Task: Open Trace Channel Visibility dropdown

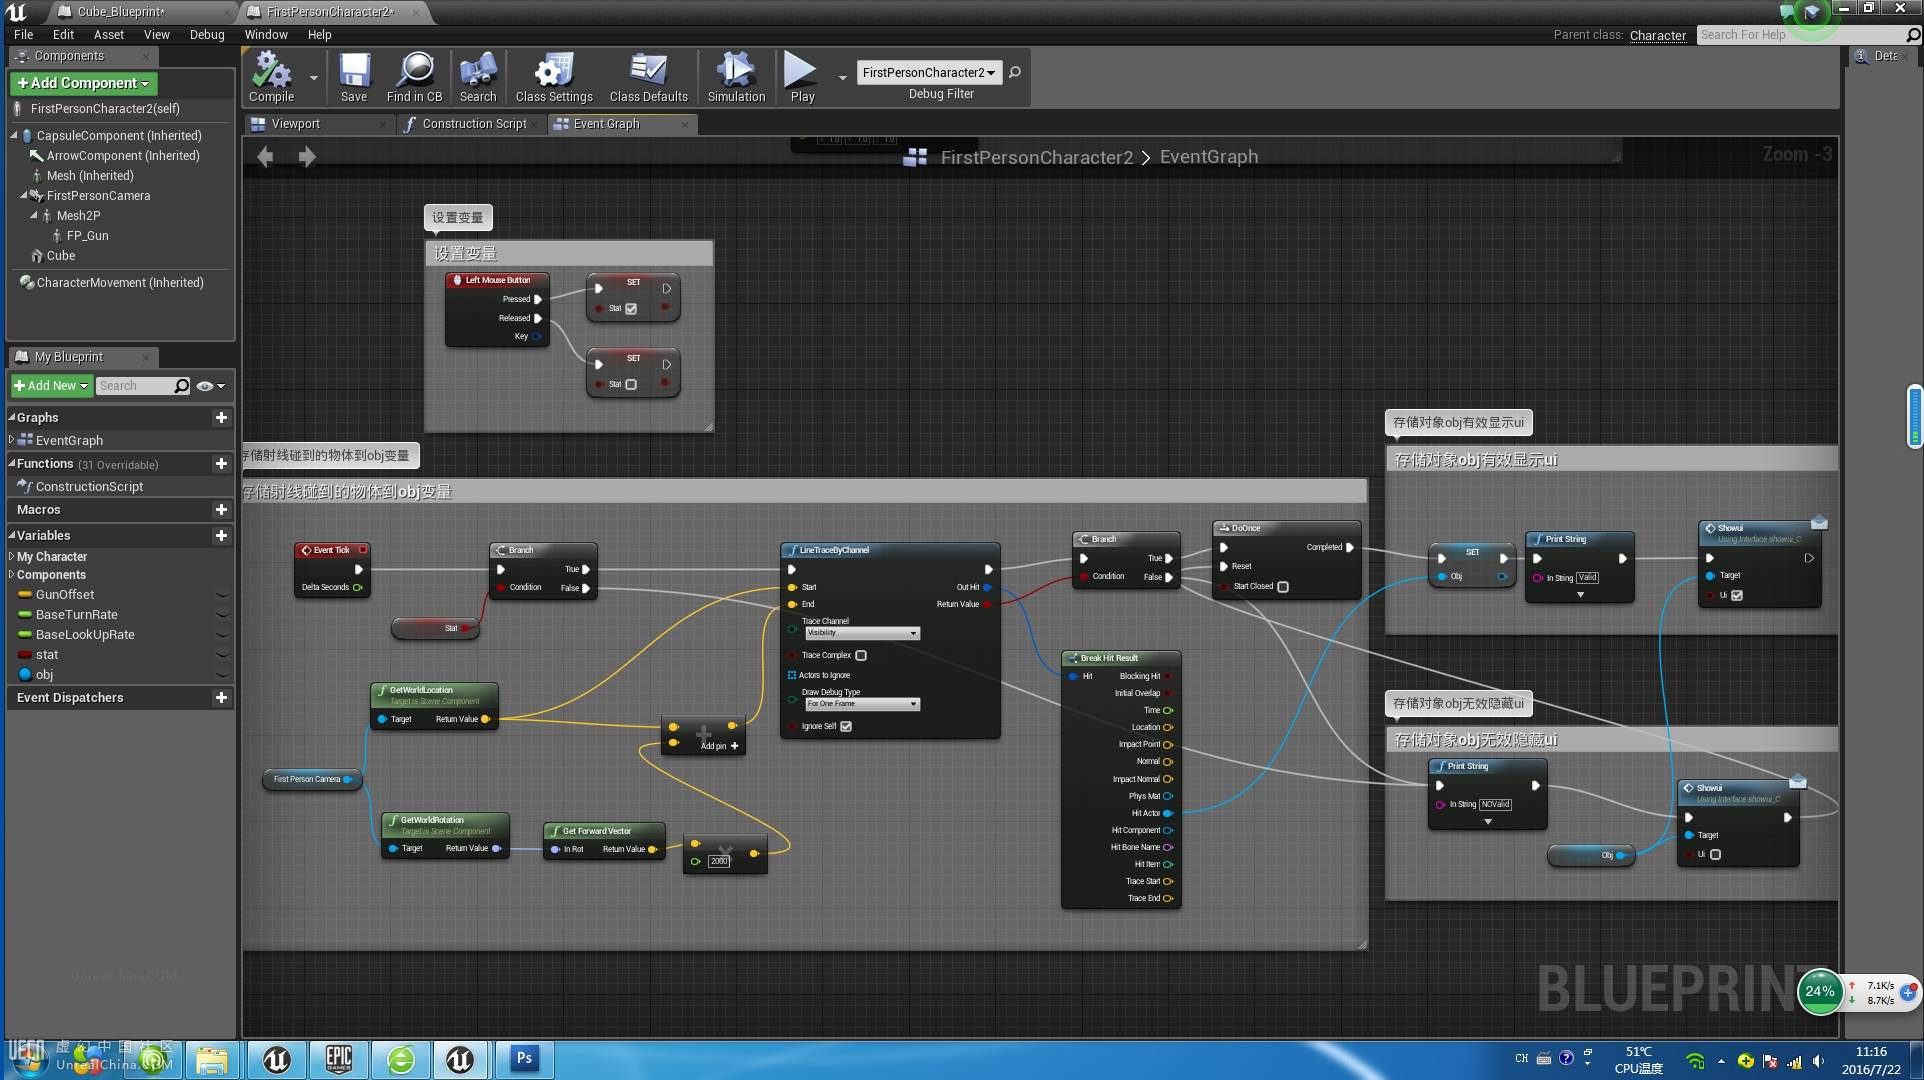Action: coord(862,633)
